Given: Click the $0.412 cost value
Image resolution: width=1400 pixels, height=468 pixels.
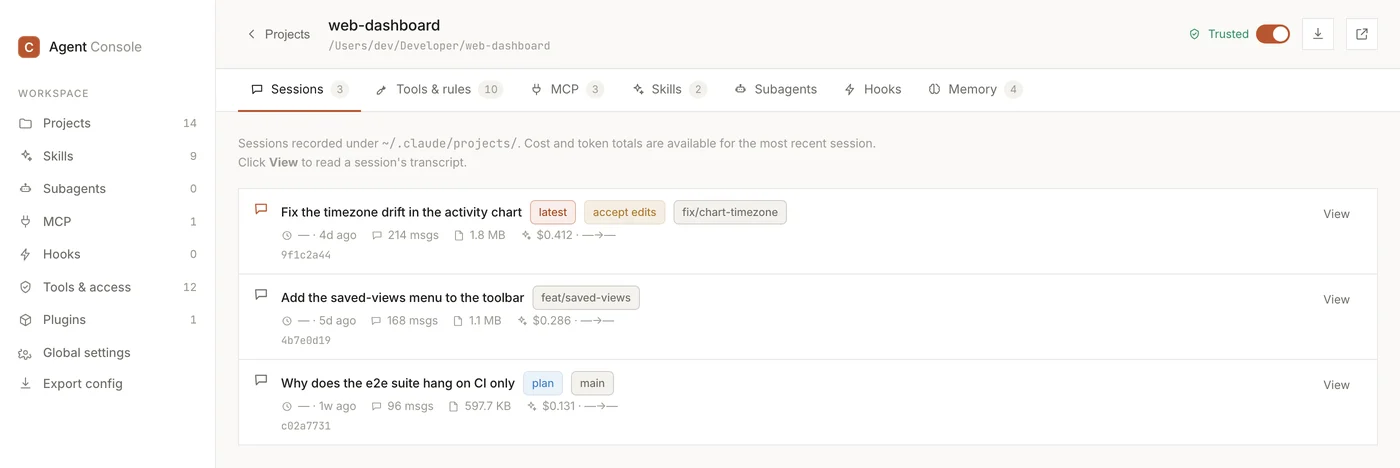Looking at the screenshot, I should click(x=553, y=236).
